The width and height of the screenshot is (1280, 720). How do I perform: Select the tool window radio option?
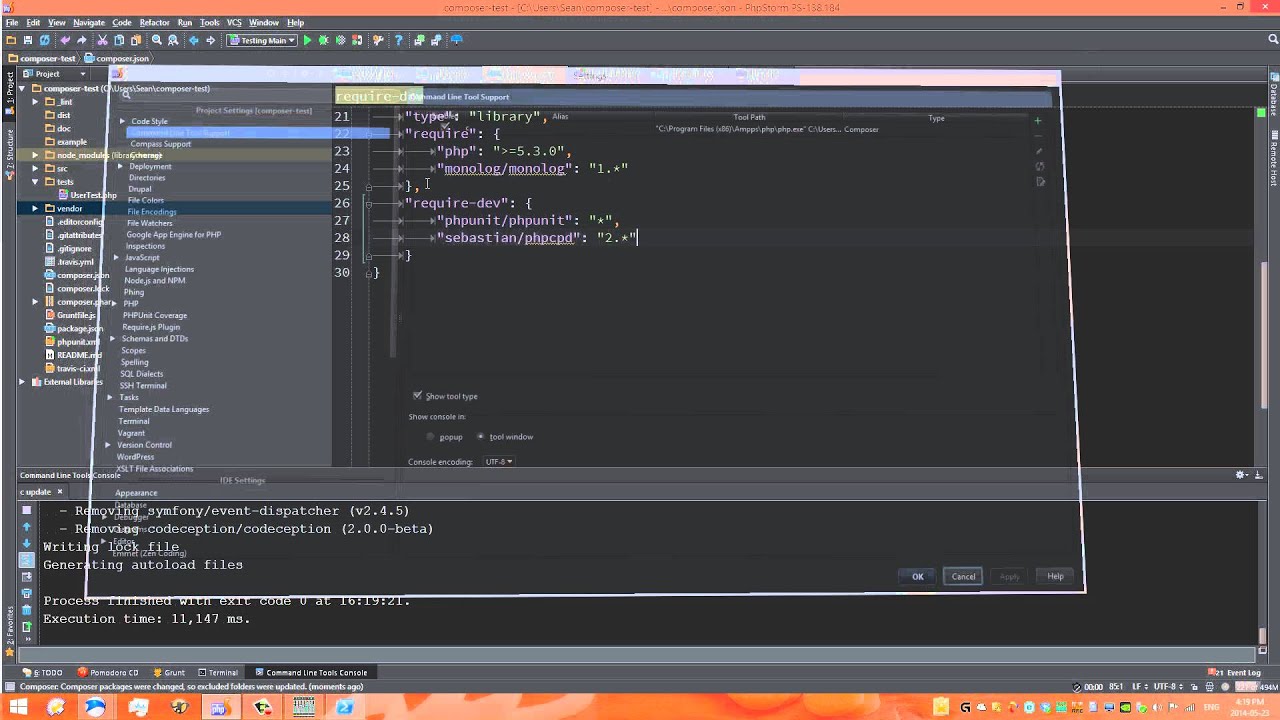pyautogui.click(x=481, y=437)
